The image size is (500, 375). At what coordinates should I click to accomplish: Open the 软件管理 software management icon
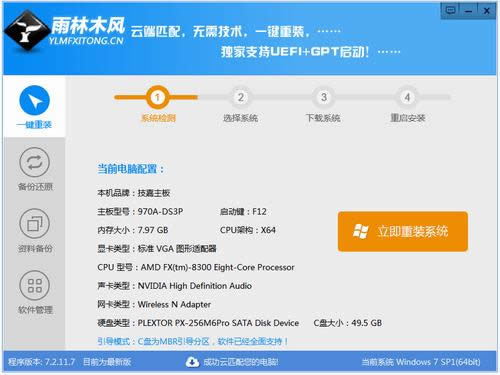34,285
